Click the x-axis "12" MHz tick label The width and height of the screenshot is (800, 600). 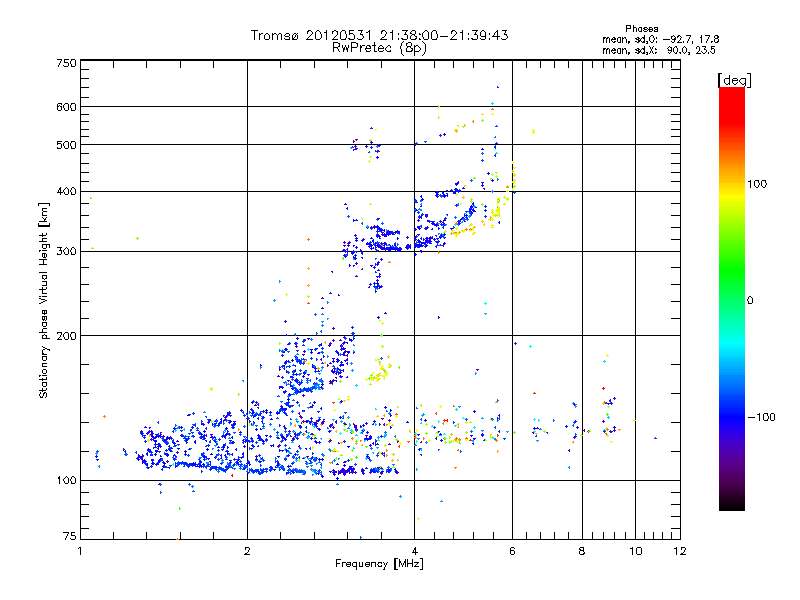(x=680, y=552)
